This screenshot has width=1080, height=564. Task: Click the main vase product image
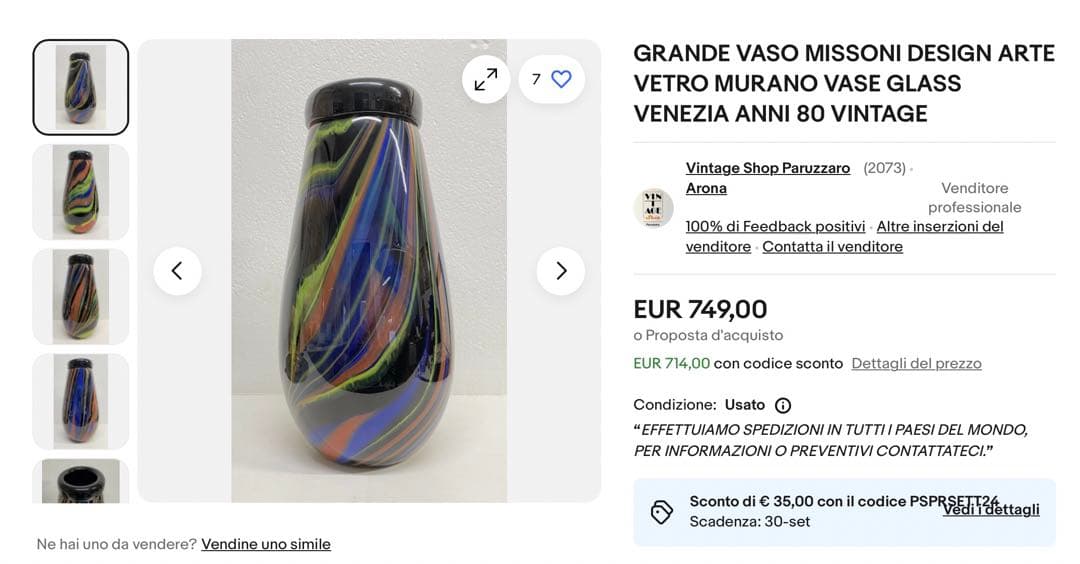(368, 290)
